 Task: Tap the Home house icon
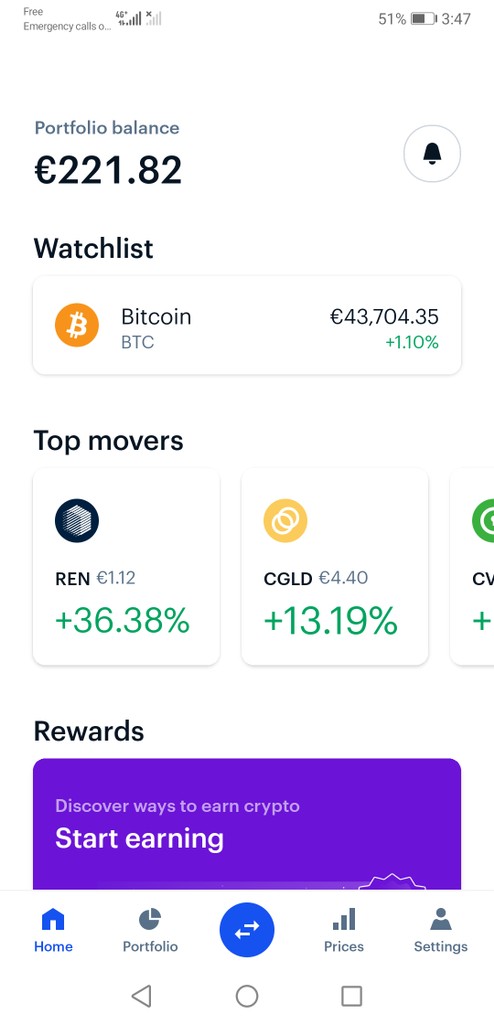[x=53, y=920]
